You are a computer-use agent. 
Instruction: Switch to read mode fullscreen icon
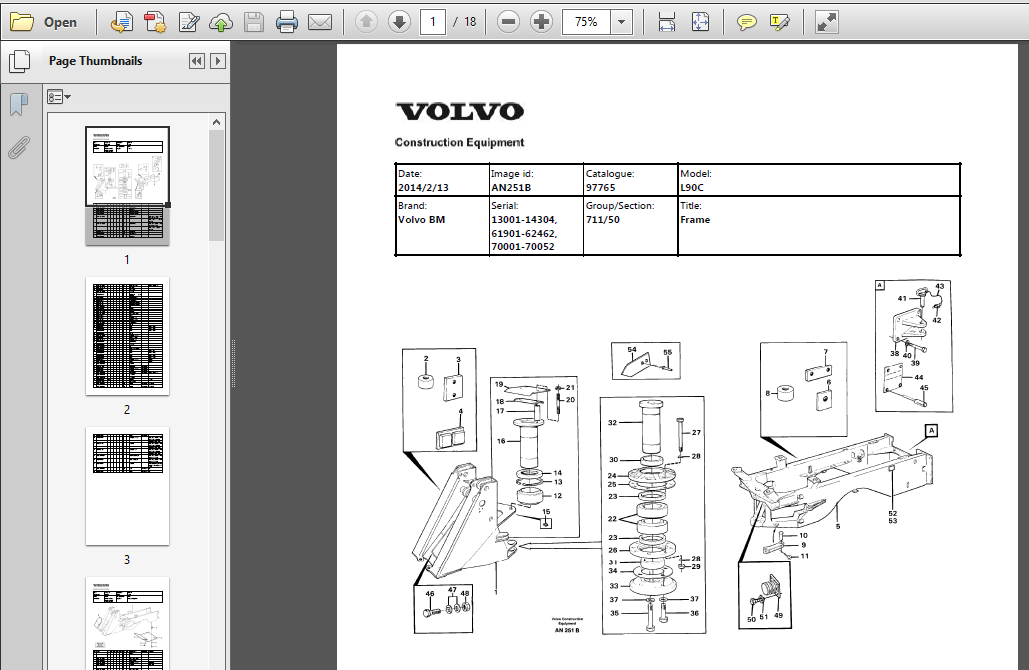click(826, 22)
